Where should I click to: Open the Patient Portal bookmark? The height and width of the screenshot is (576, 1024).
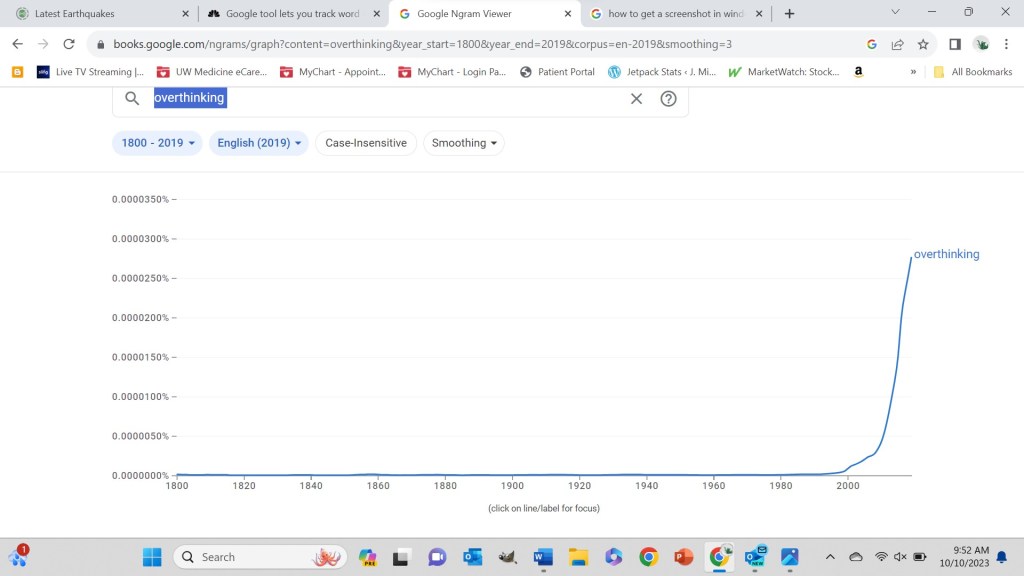click(557, 72)
